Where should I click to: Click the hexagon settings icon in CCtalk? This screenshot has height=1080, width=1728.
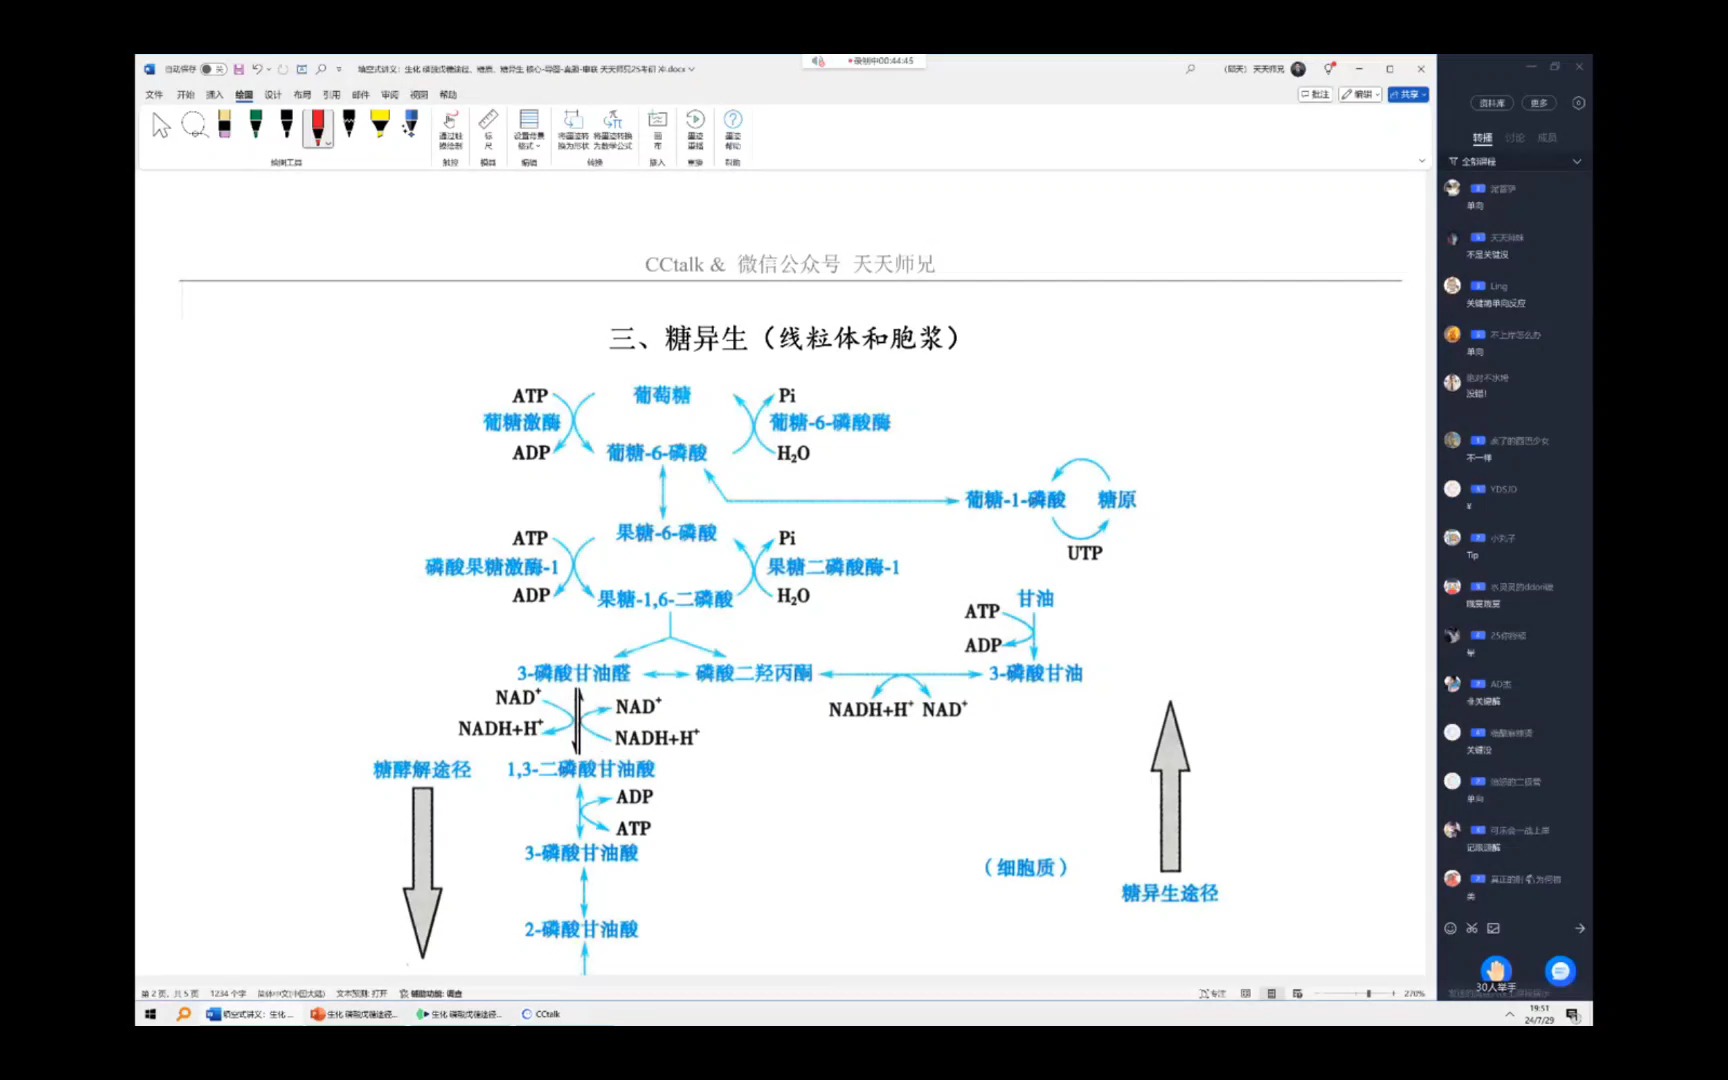(x=1579, y=103)
